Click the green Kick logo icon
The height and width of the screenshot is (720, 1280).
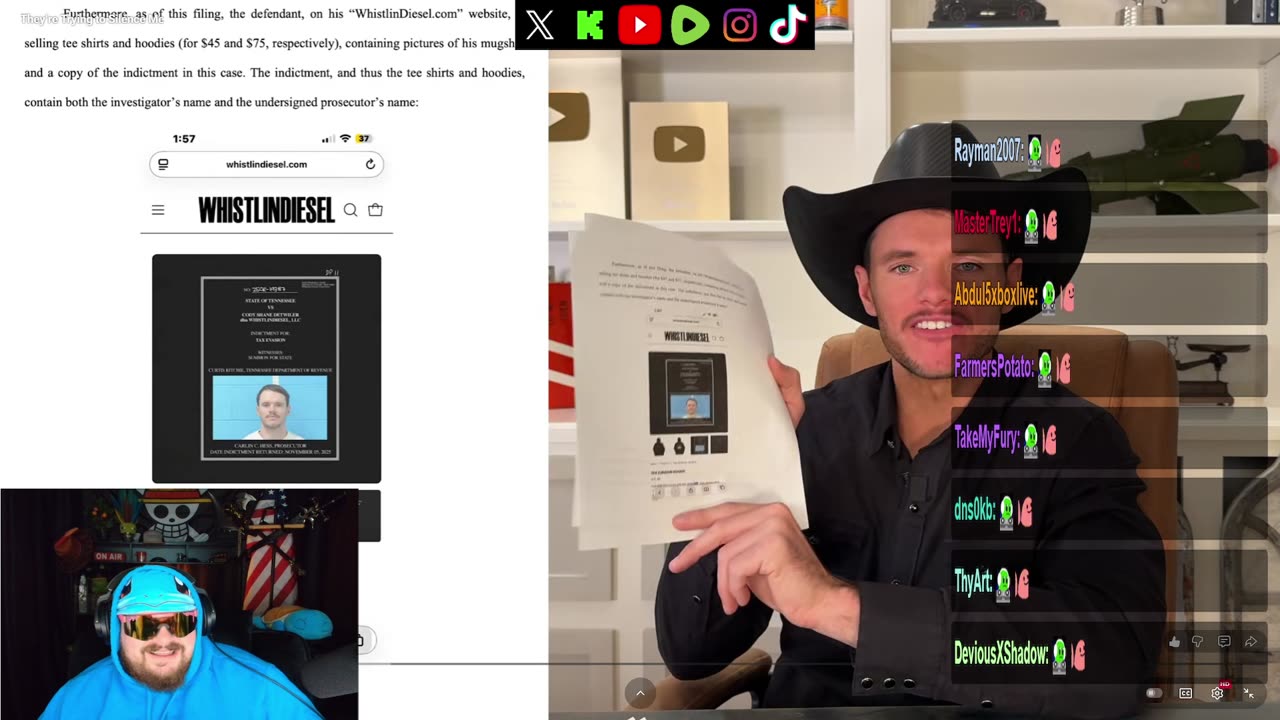(x=590, y=25)
